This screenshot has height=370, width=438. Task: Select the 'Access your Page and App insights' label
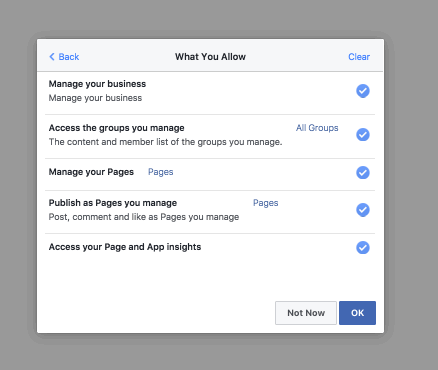click(125, 247)
